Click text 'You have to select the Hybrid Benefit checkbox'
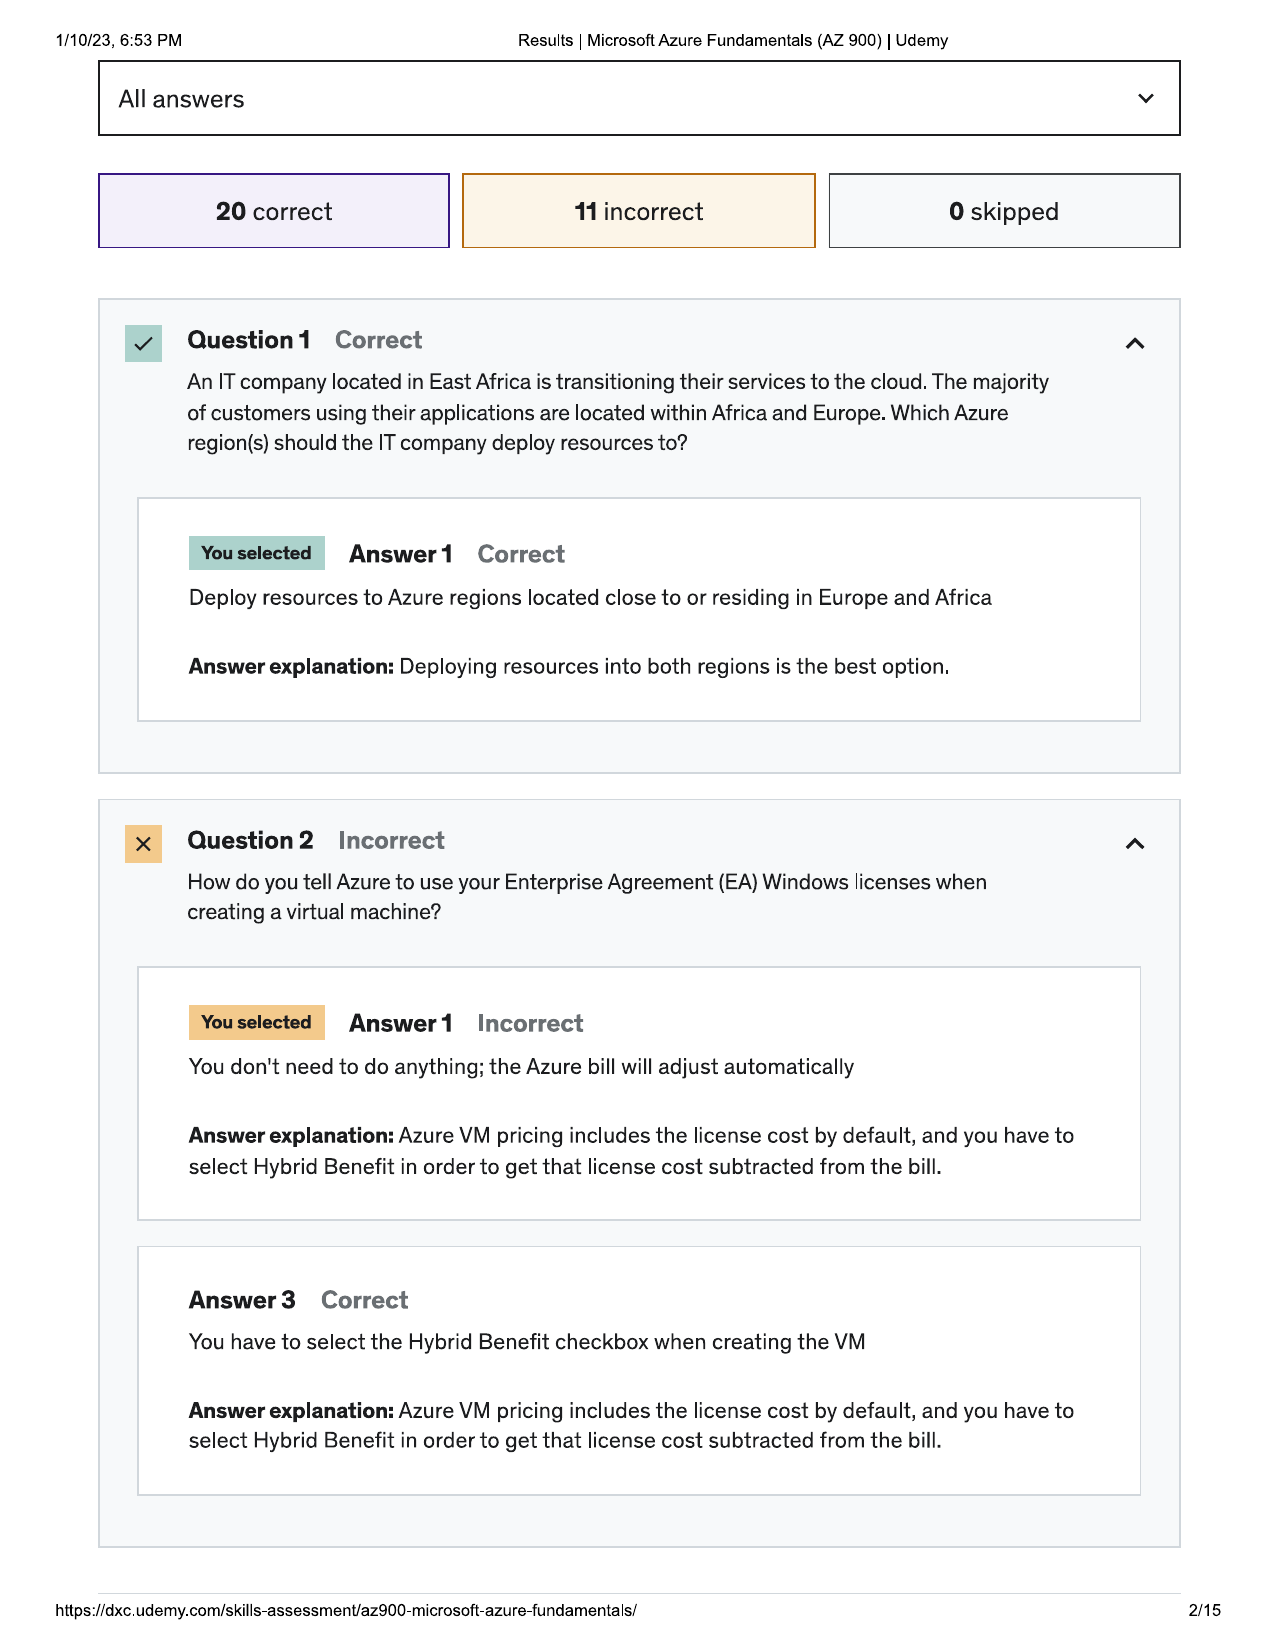Image resolution: width=1275 pixels, height=1650 pixels. click(527, 1341)
